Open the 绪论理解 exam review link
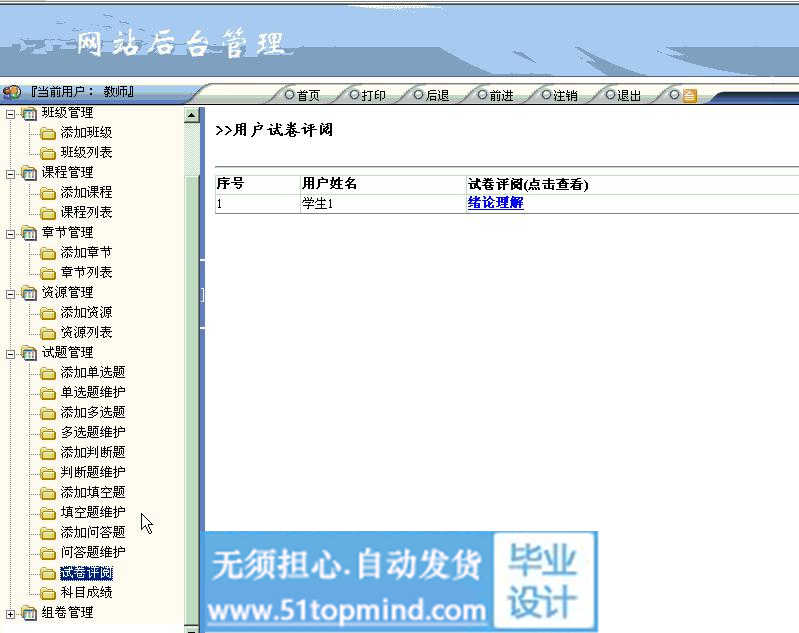Image resolution: width=799 pixels, height=633 pixels. tap(495, 203)
